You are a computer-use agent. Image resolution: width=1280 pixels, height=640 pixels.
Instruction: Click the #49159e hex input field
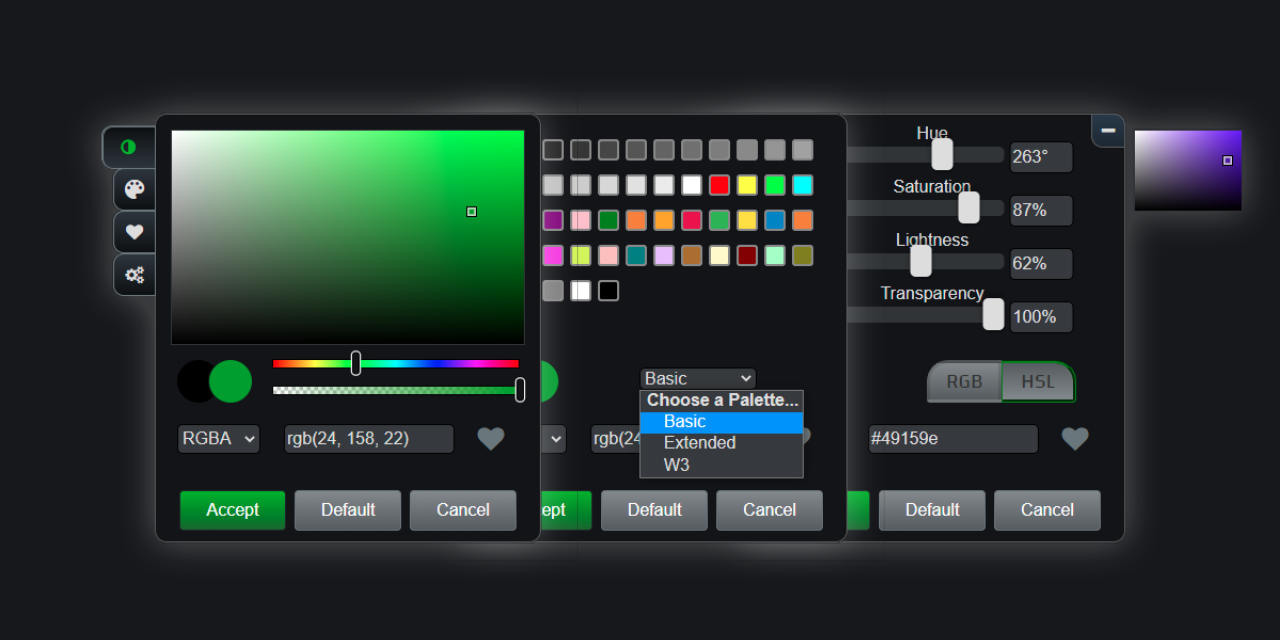pyautogui.click(x=952, y=438)
